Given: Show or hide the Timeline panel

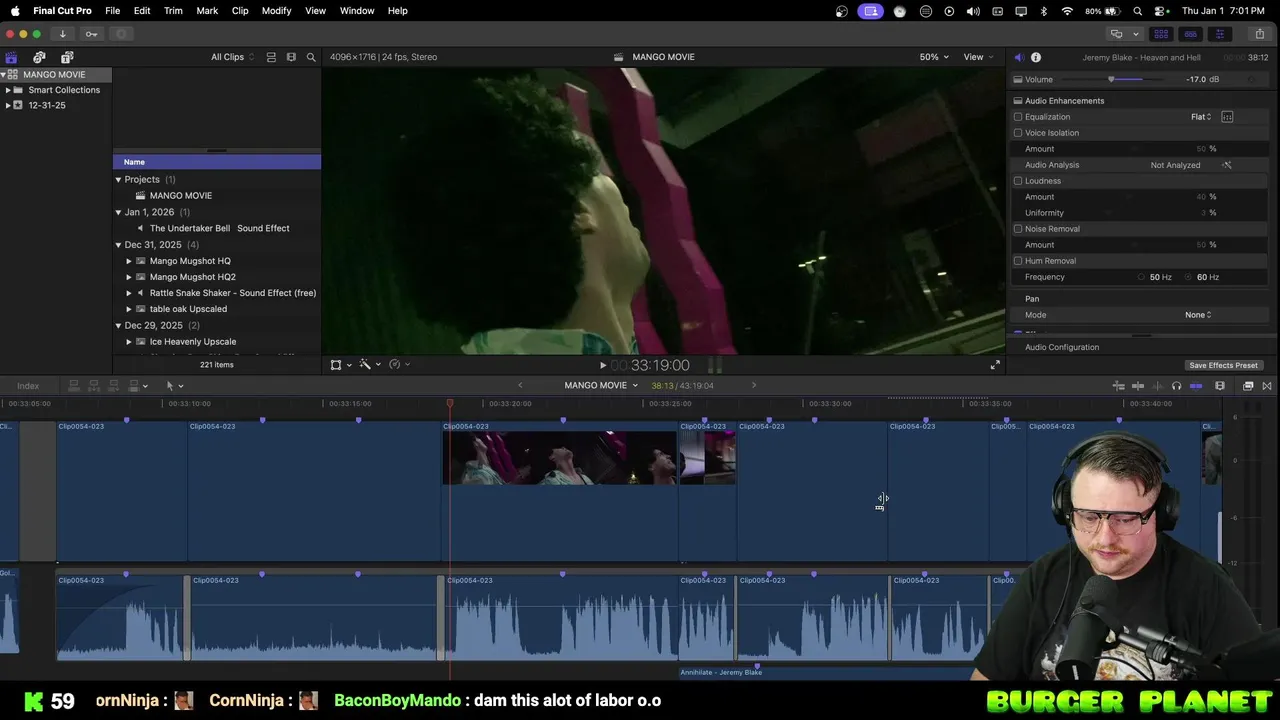Looking at the screenshot, I should coord(1190,34).
